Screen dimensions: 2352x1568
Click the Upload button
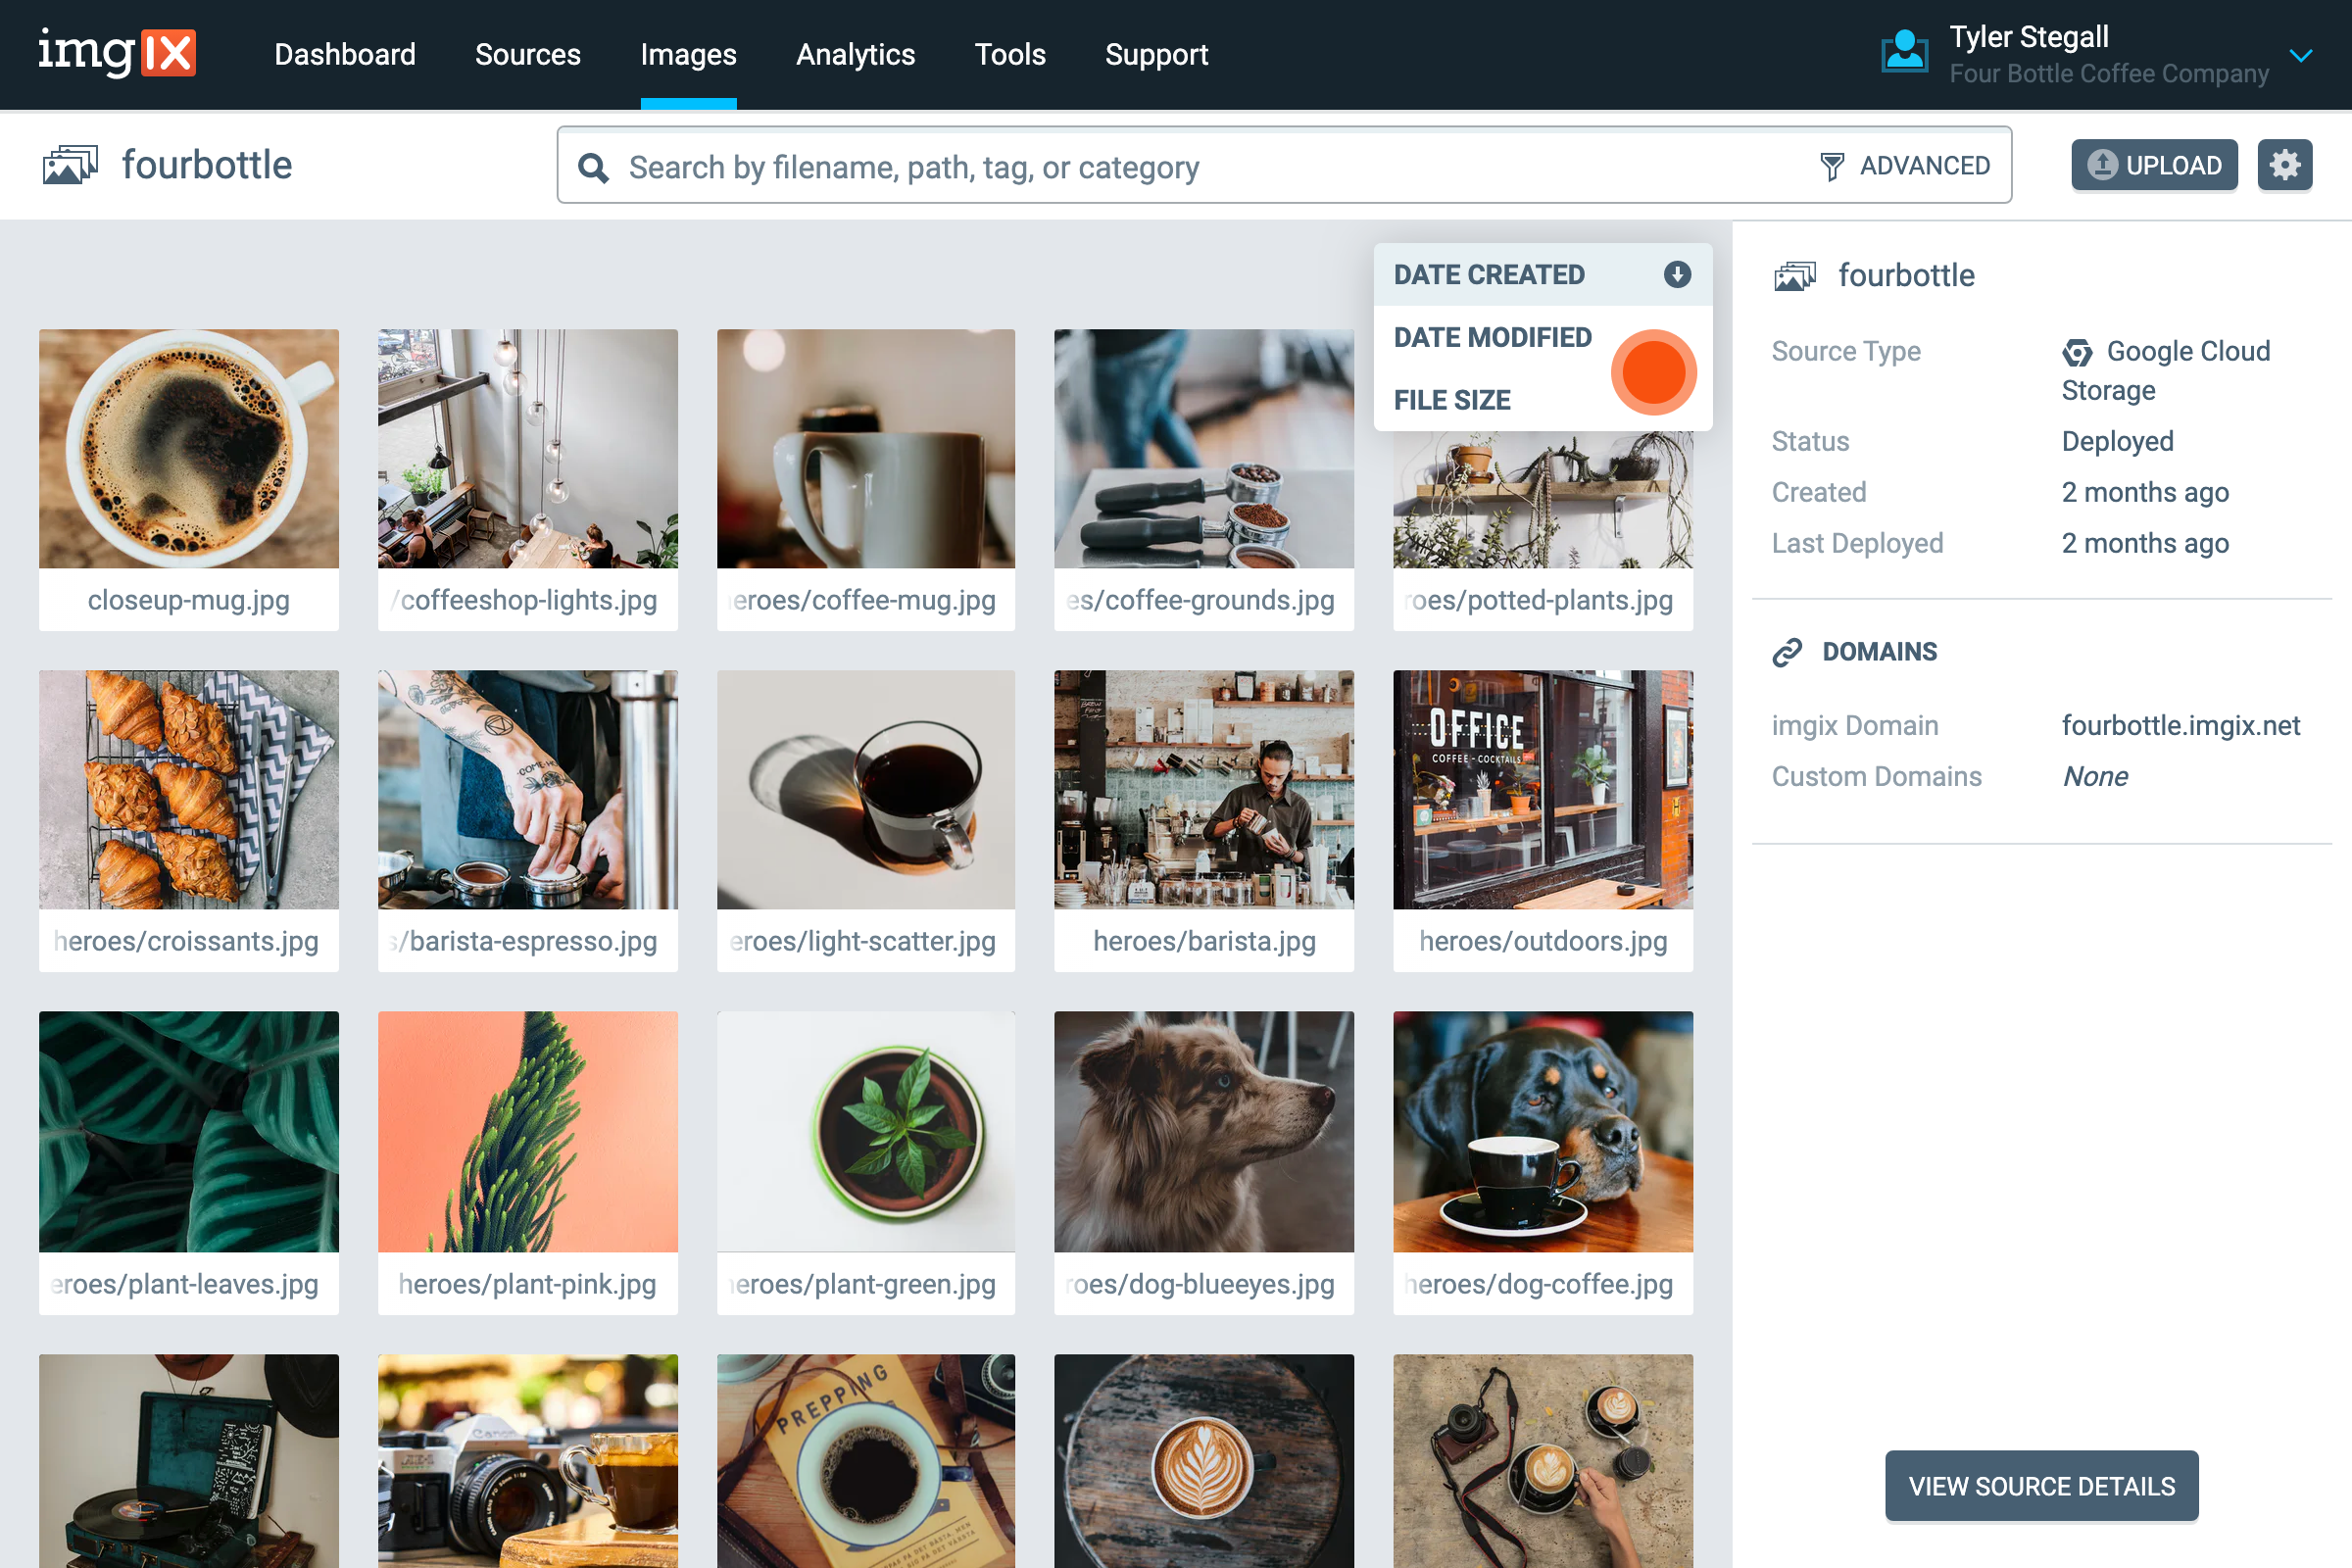[x=2154, y=164]
